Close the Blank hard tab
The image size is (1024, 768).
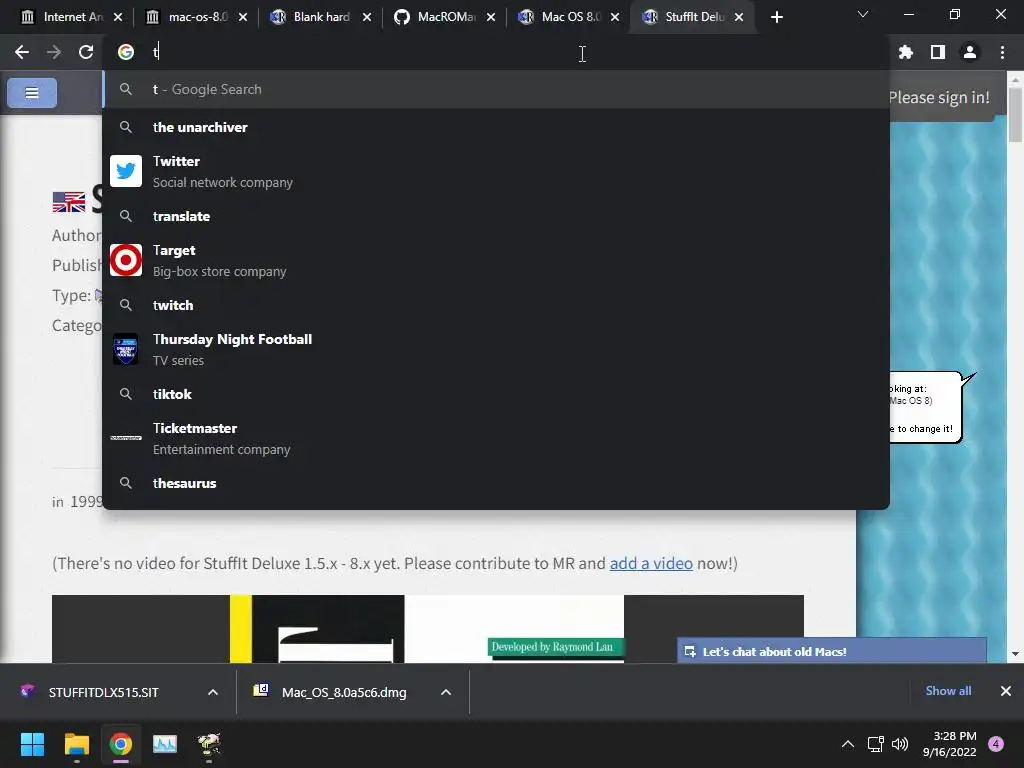point(367,17)
